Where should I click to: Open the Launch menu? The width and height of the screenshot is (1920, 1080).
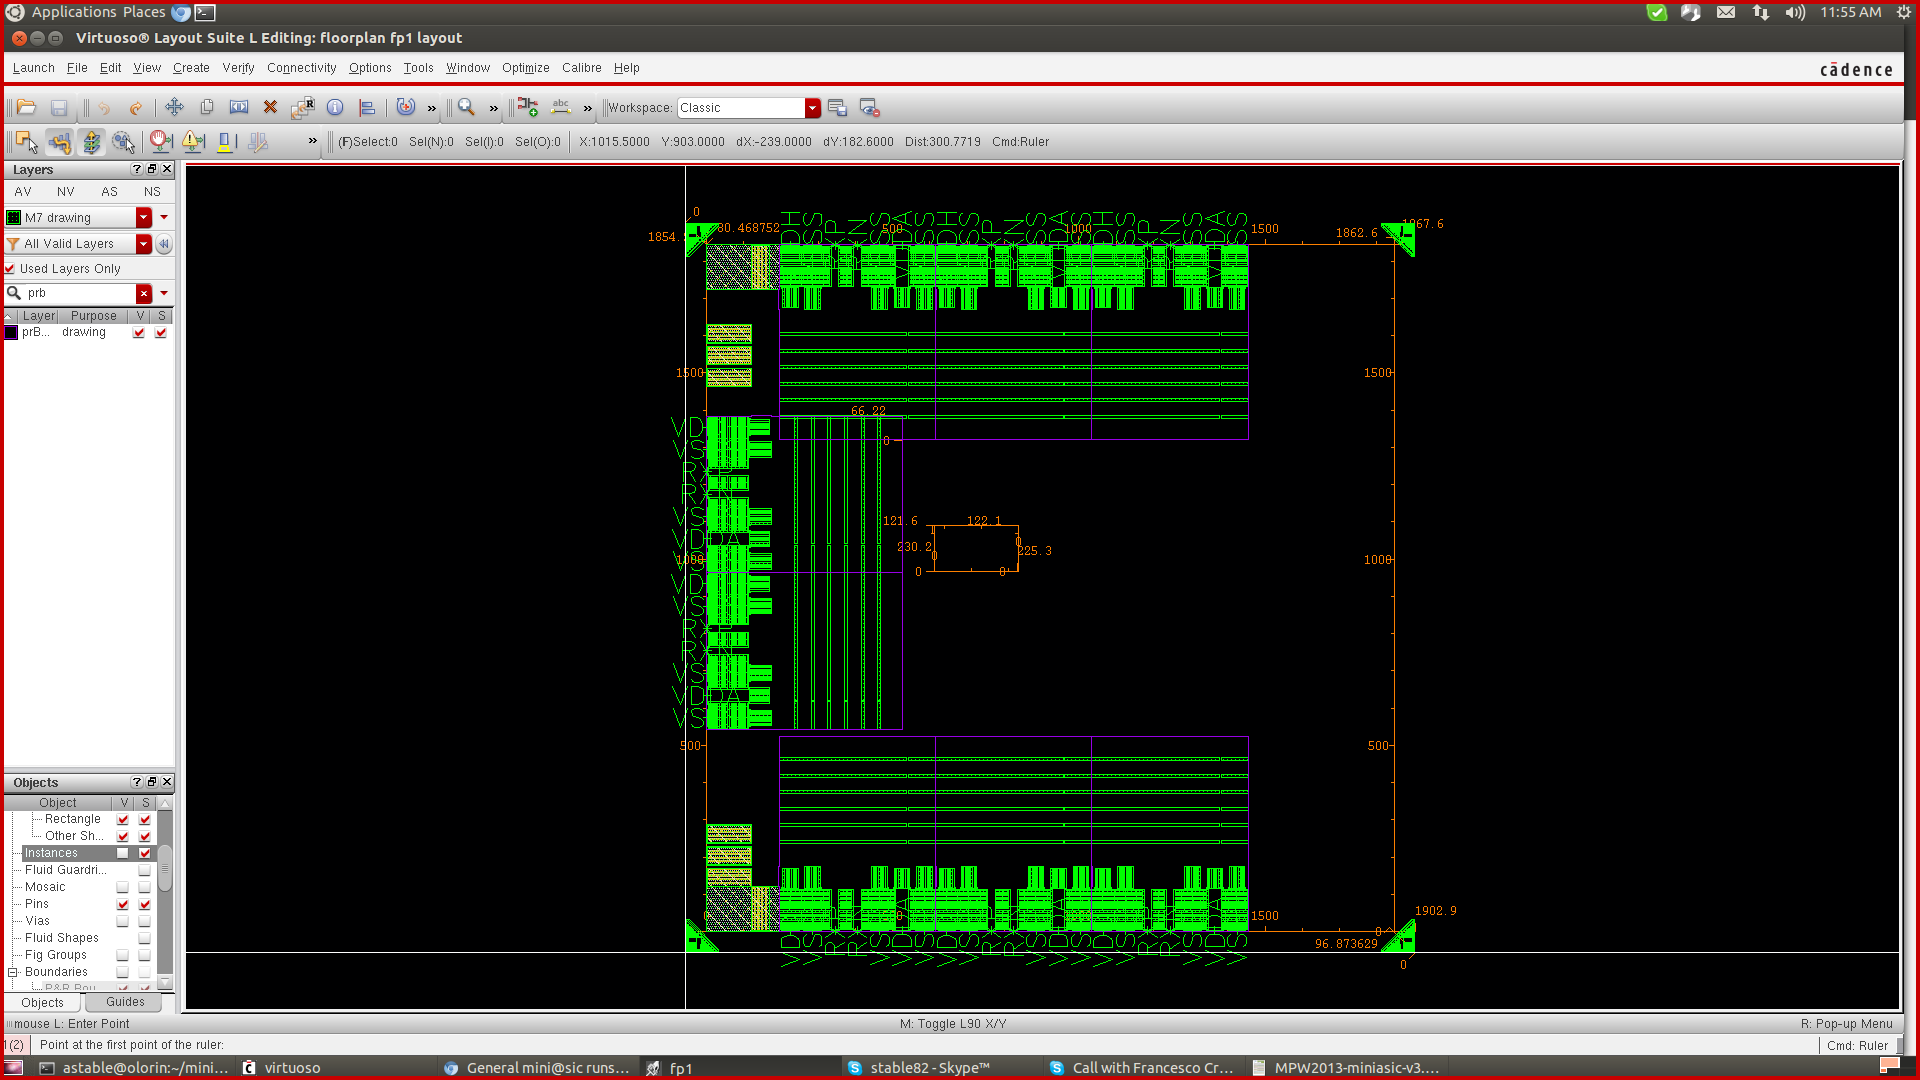click(x=34, y=68)
